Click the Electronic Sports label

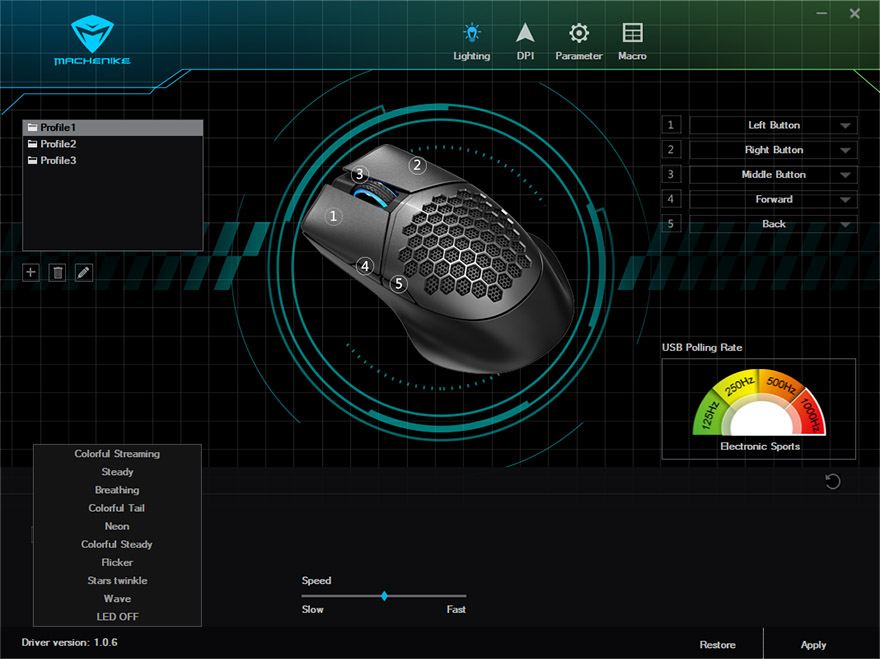pos(760,446)
